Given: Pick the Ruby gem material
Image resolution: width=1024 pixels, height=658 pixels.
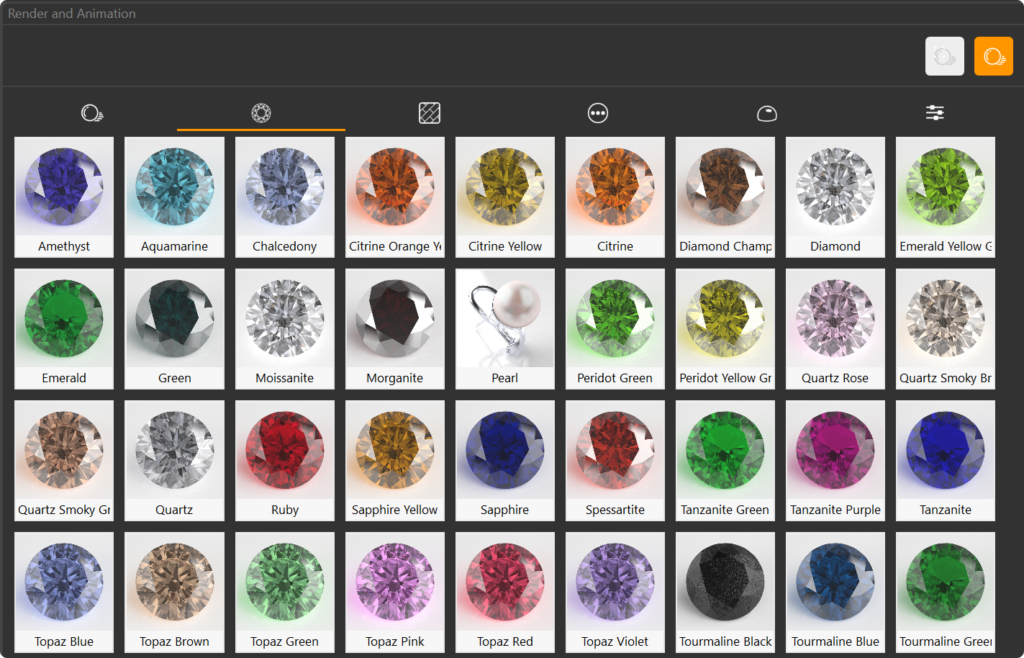Looking at the screenshot, I should tap(285, 460).
